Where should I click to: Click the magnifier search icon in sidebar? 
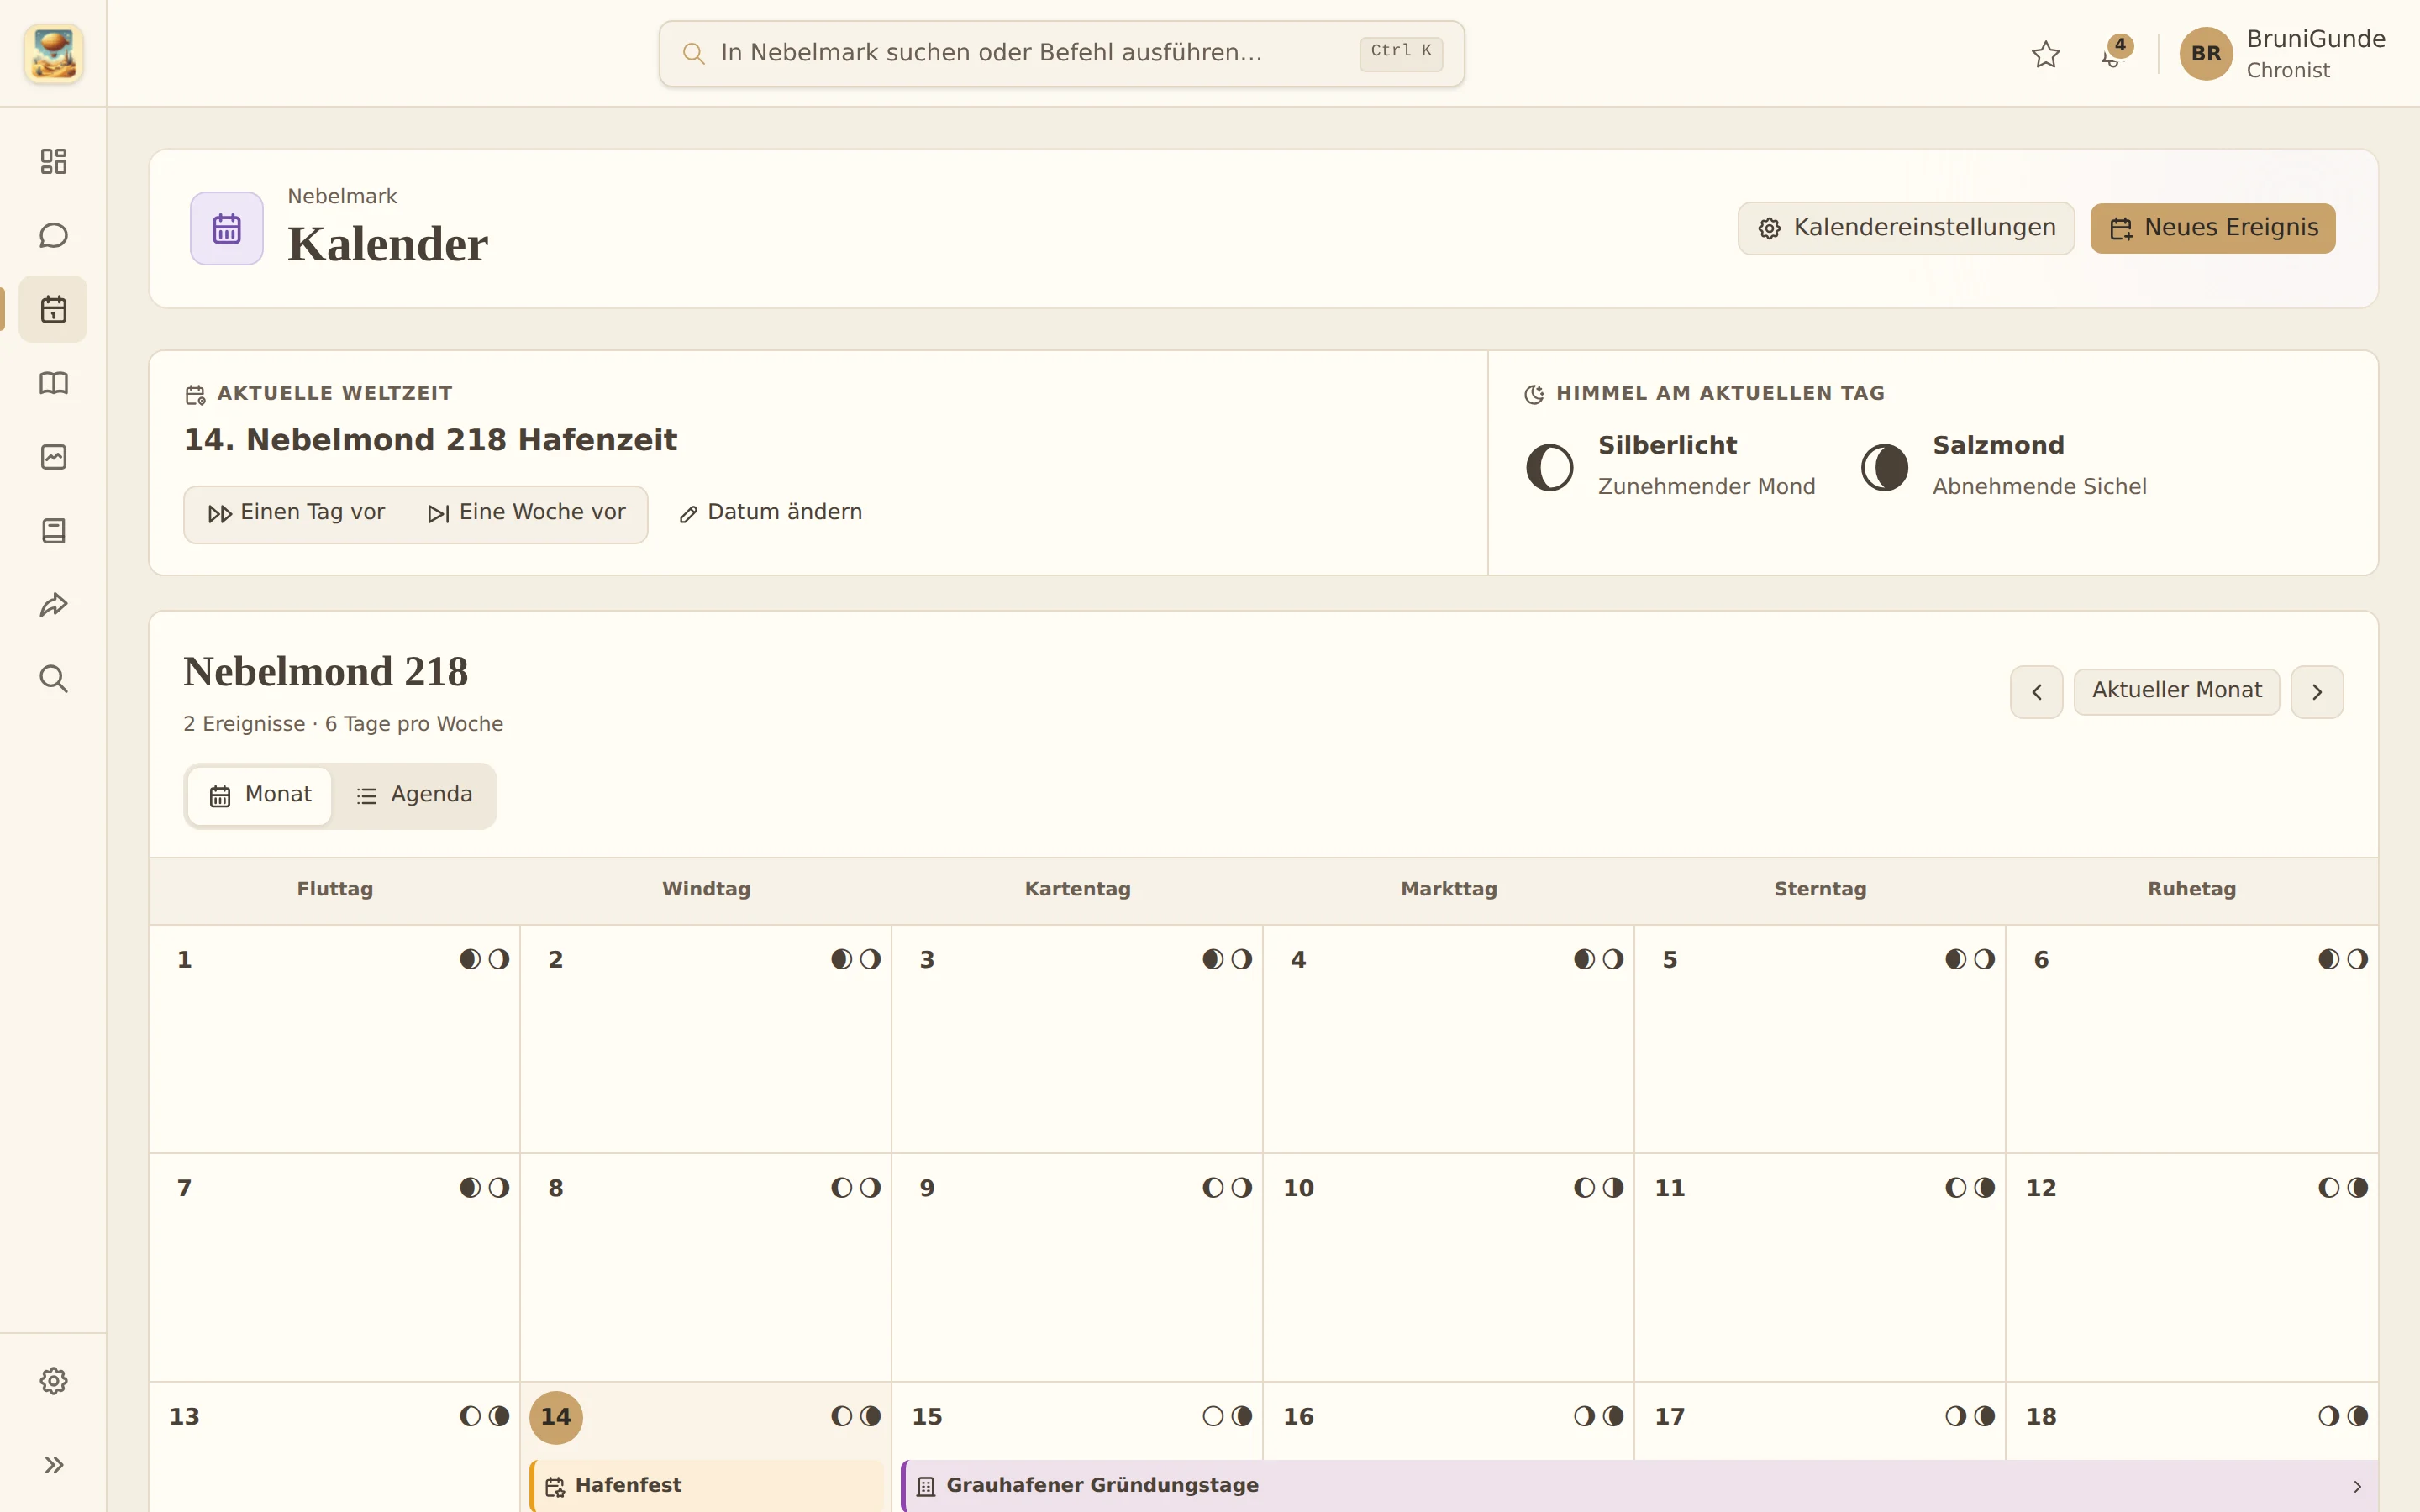click(x=53, y=679)
